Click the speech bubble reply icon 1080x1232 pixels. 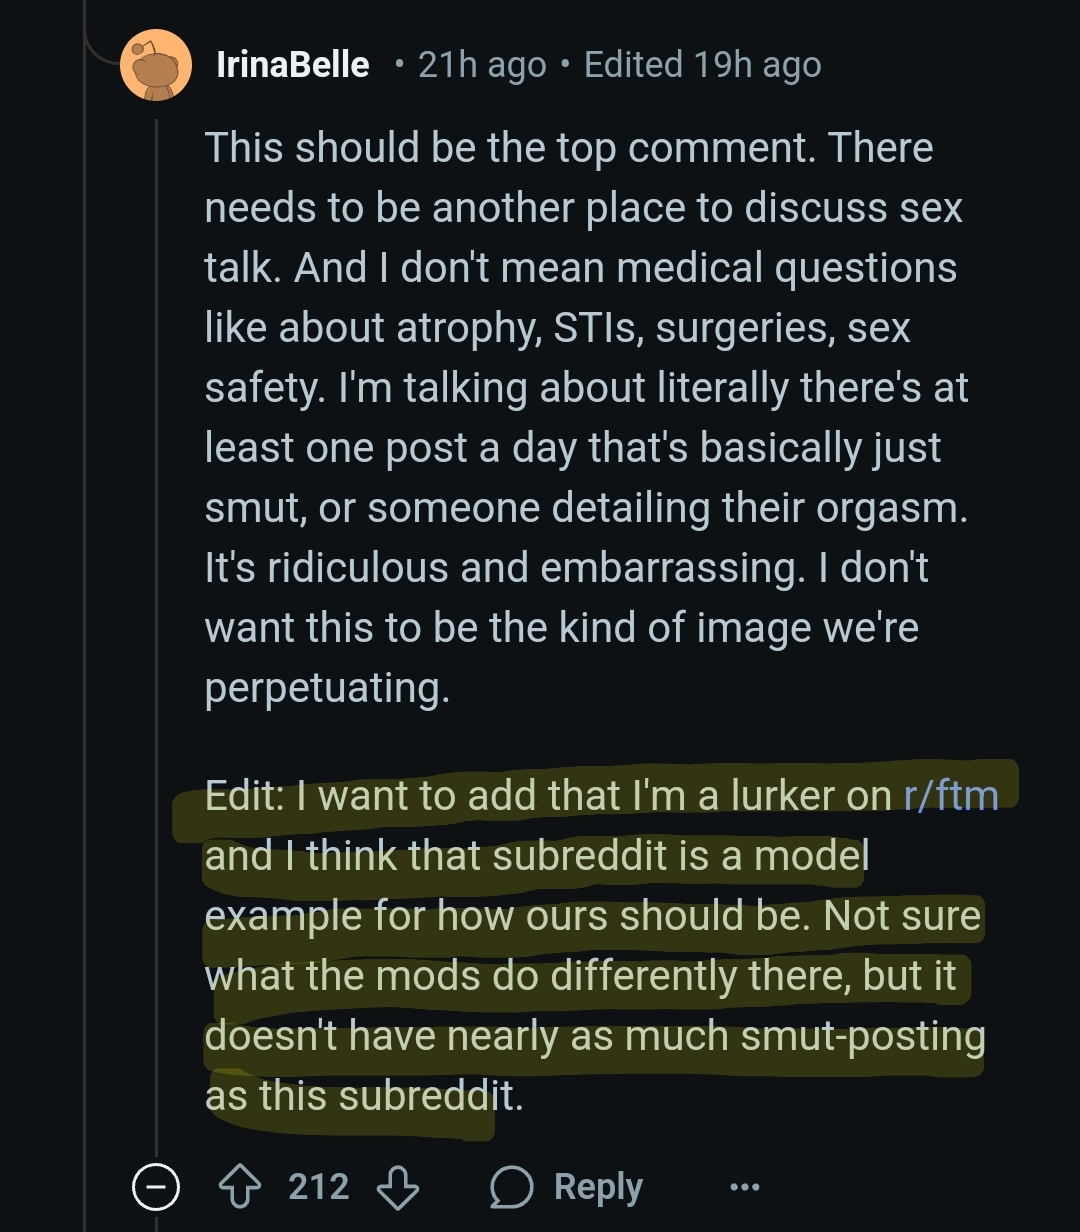click(x=511, y=1187)
